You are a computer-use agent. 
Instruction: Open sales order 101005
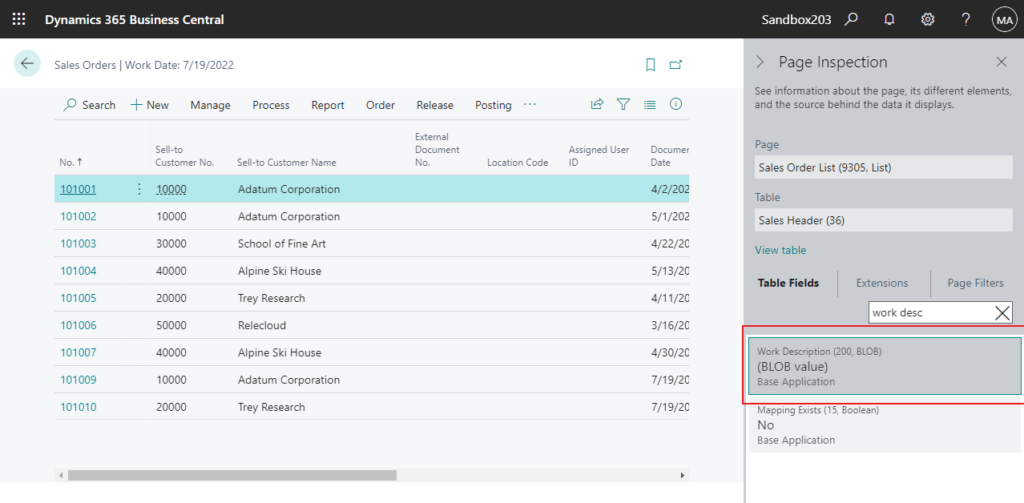tap(78, 298)
